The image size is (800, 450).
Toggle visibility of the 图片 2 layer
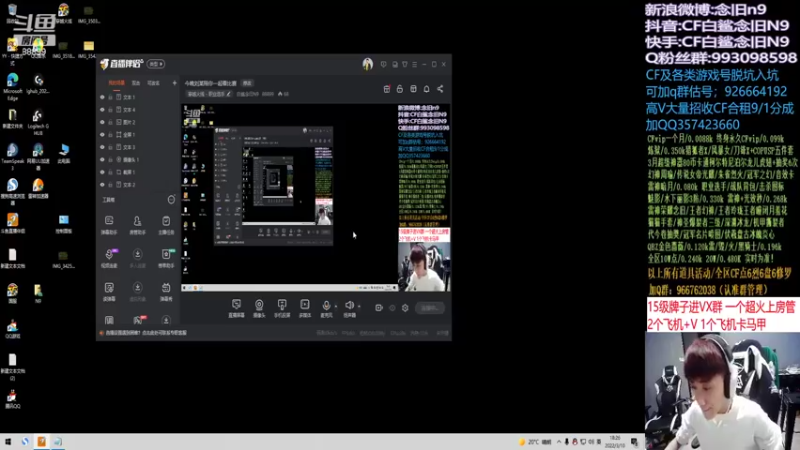(102, 122)
